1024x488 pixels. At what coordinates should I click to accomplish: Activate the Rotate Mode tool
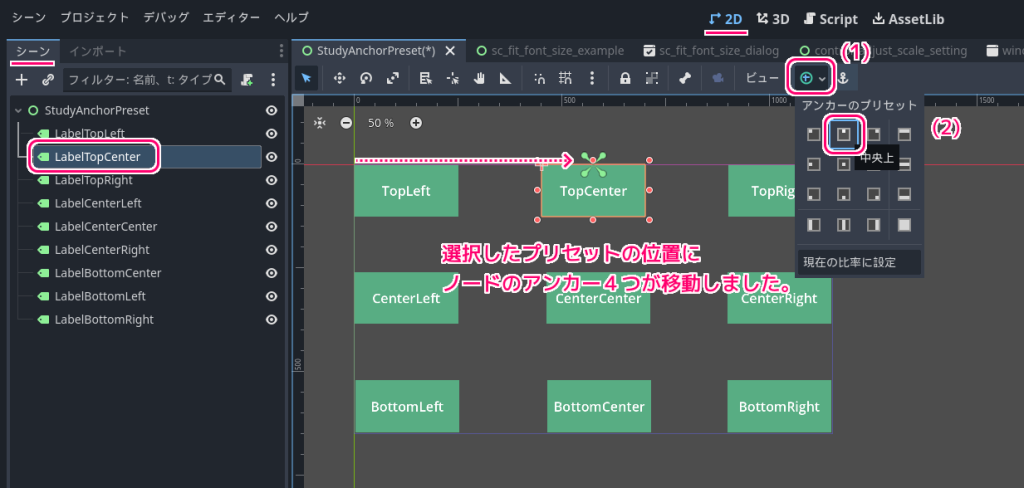[x=366, y=78]
